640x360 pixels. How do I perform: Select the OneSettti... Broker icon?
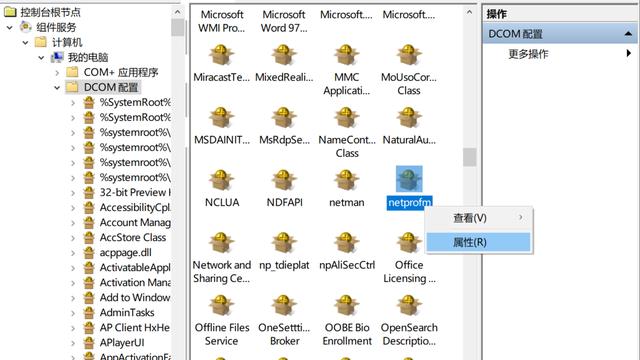284,305
